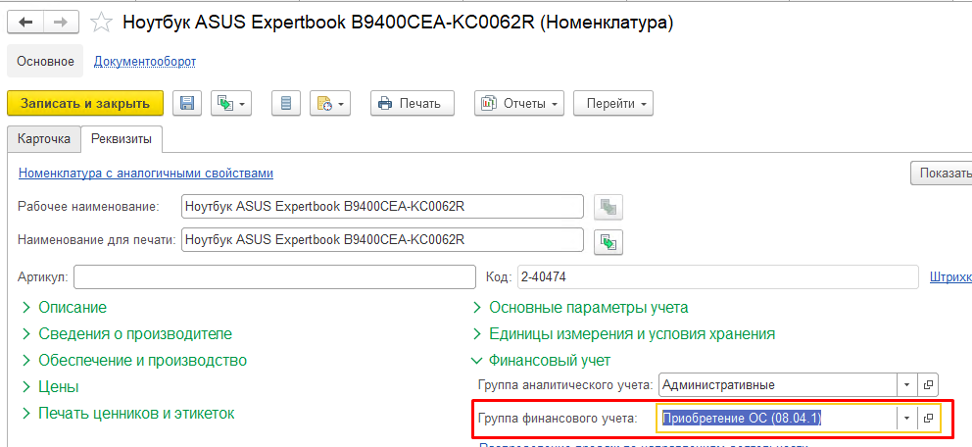972x447 pixels.
Task: Open the Административные item via open icon
Action: pyautogui.click(x=928, y=385)
